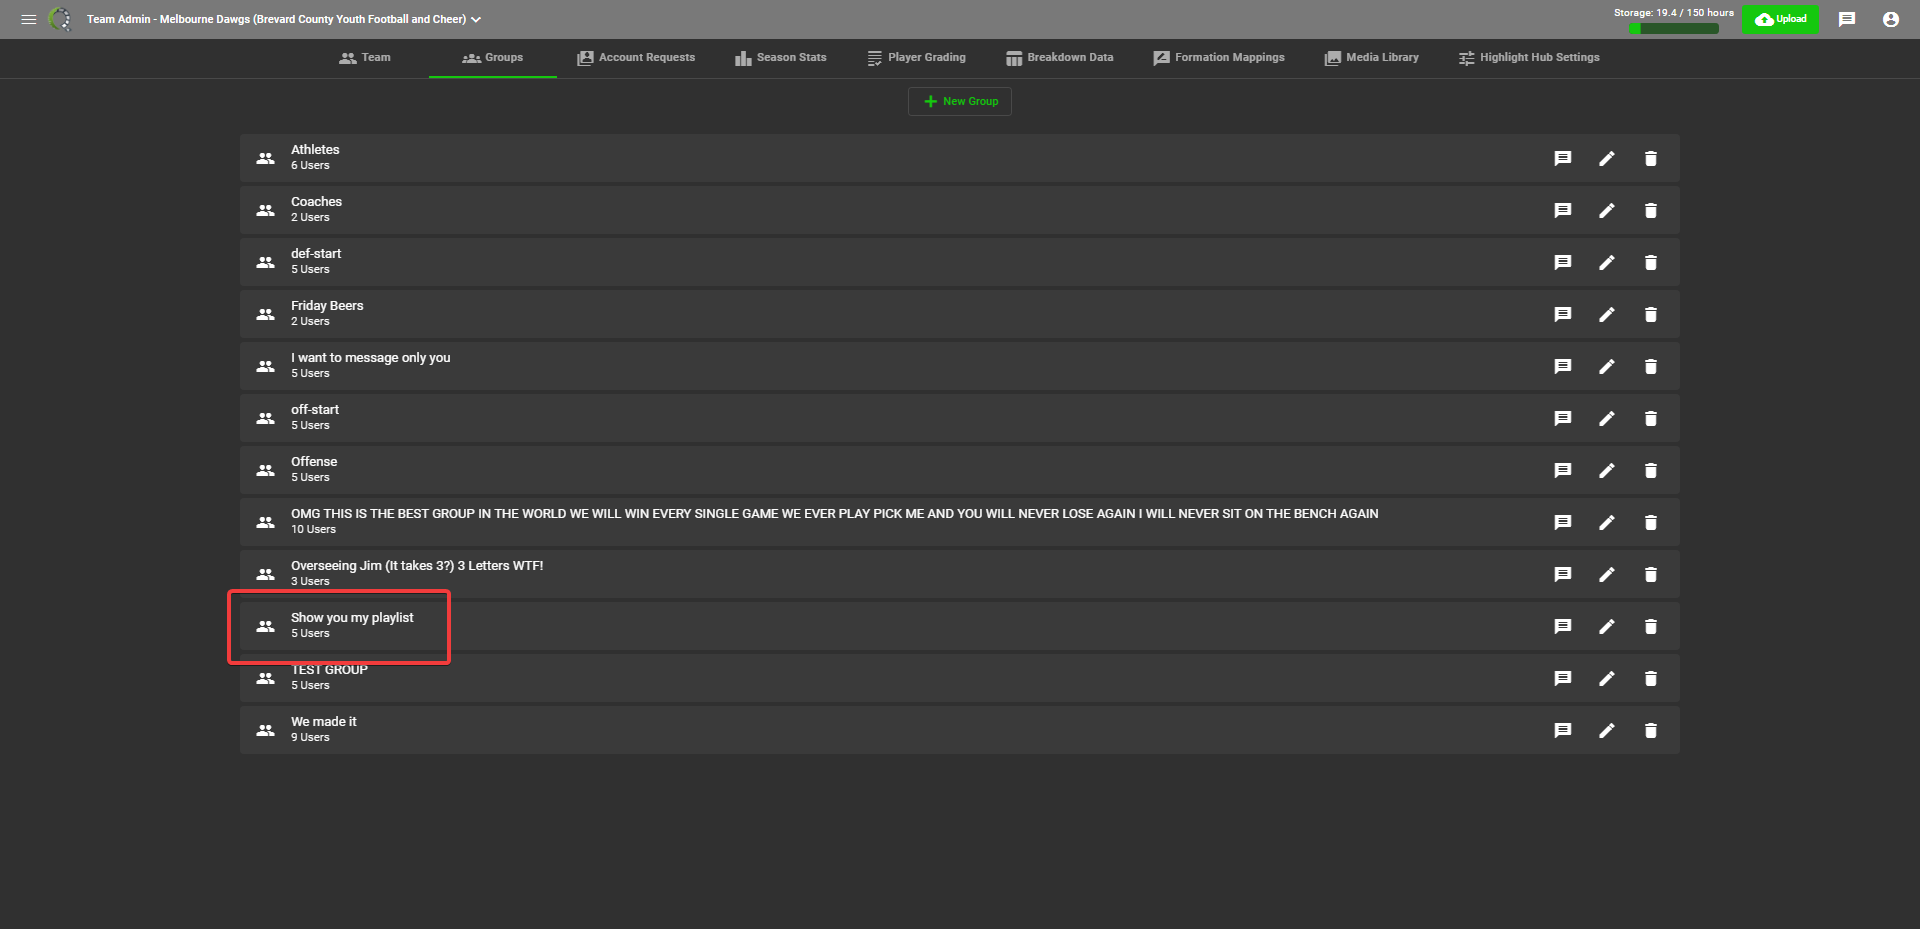Delete the Overseeing Jim group
The height and width of the screenshot is (929, 1920).
(x=1651, y=574)
